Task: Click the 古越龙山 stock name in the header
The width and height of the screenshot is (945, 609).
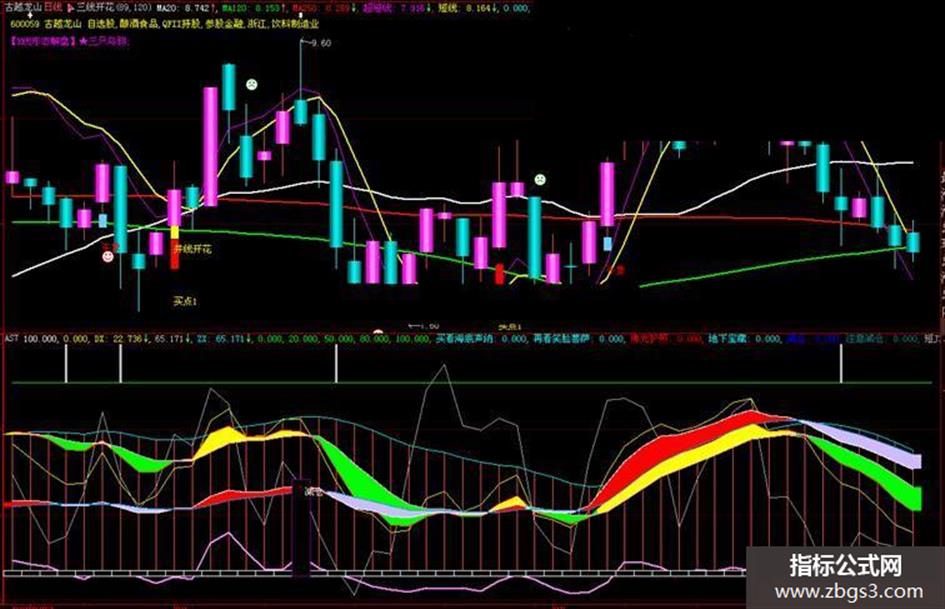Action: point(24,8)
